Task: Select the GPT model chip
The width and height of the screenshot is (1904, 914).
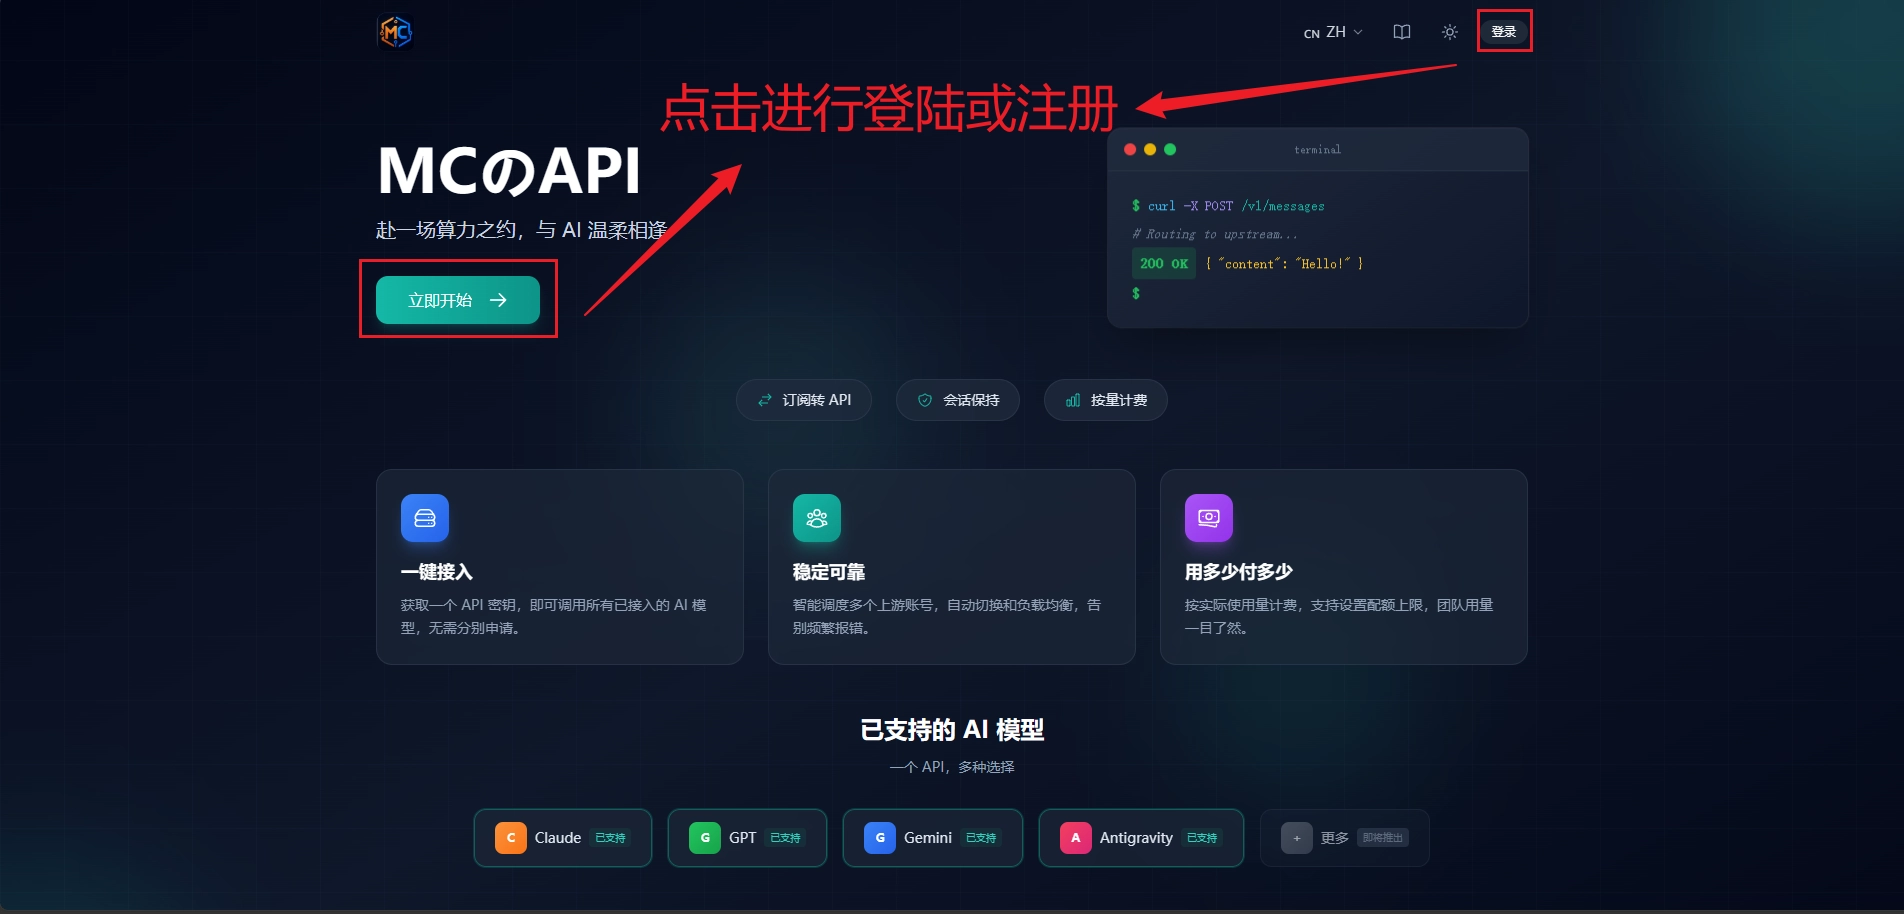Action: click(747, 838)
